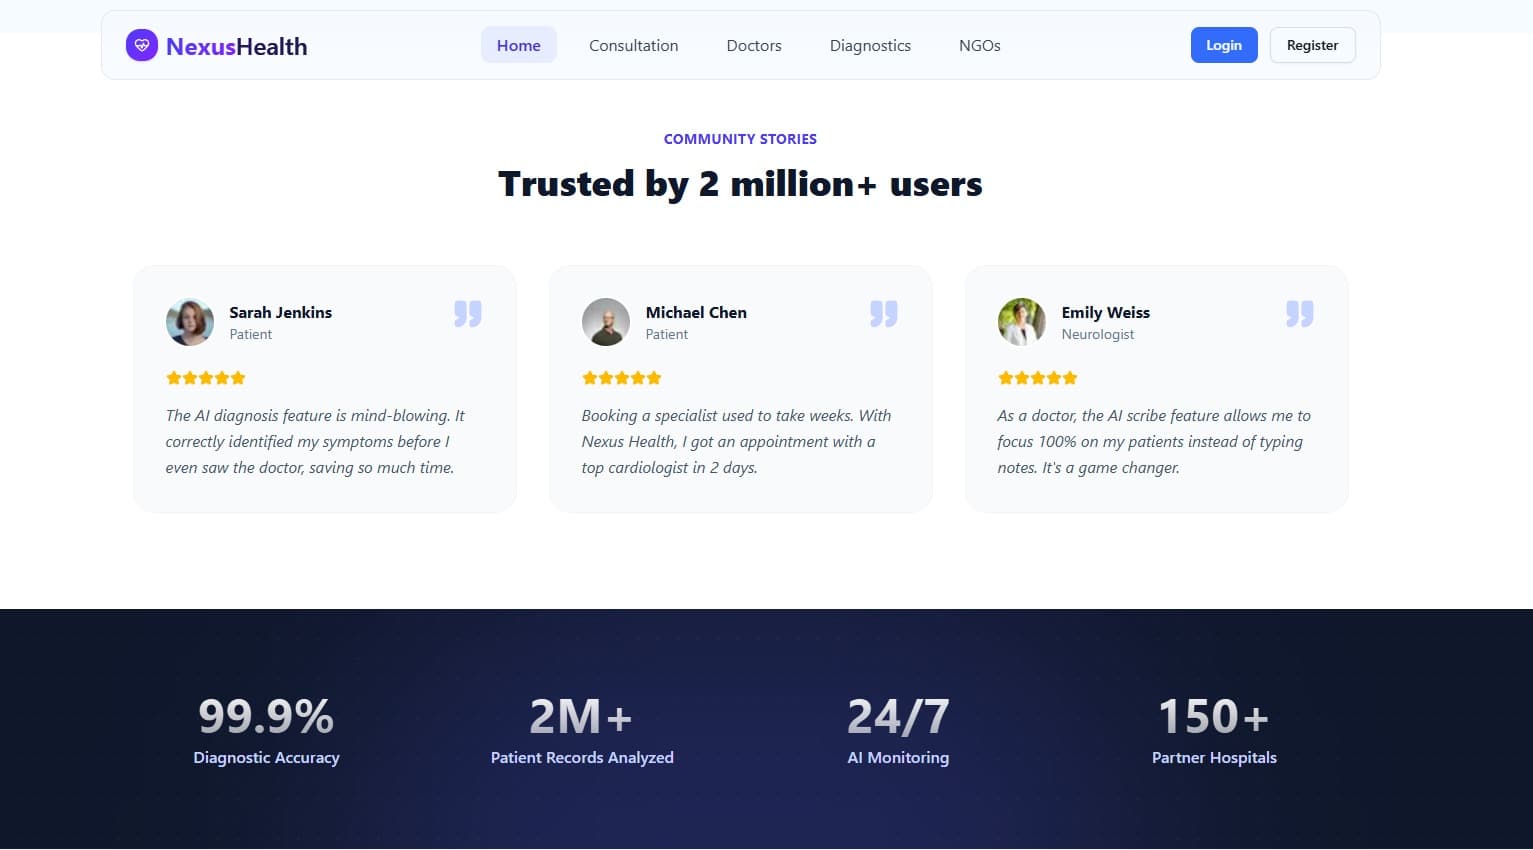
Task: Click the quote icon on Emily Weiss card
Action: (1299, 314)
